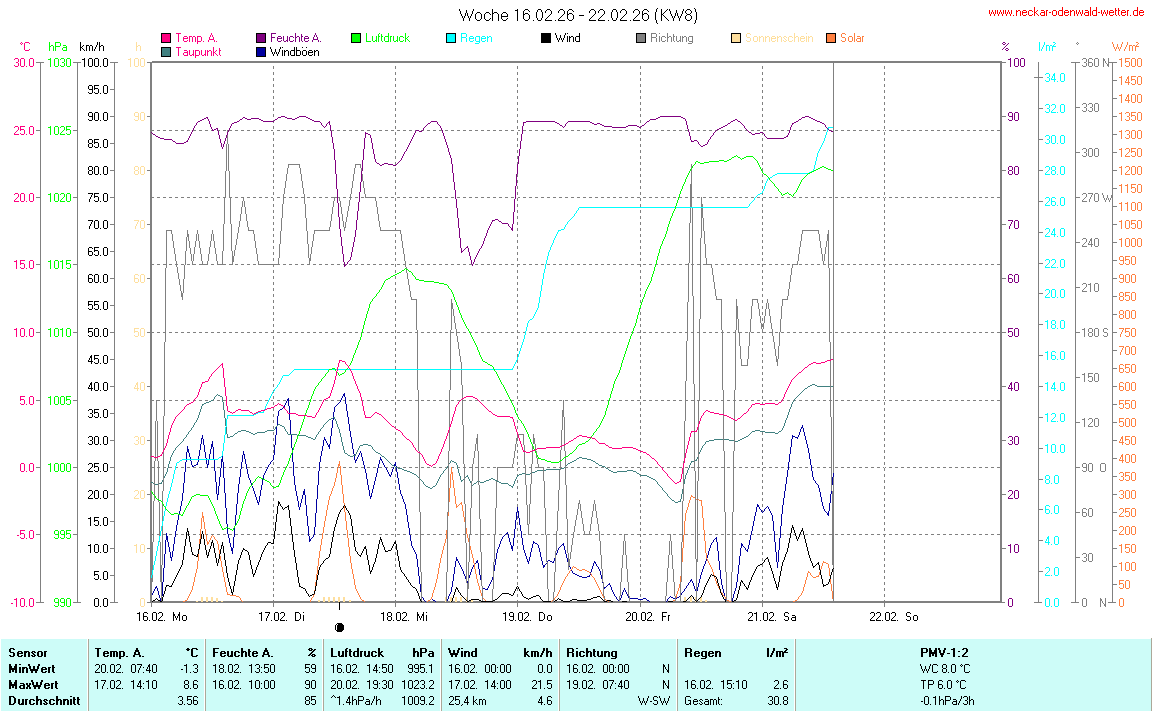Screen dimensions: 1152x711
Task: Open the www.neckar-odenwald-wetter.de link
Action: (x=1065, y=12)
